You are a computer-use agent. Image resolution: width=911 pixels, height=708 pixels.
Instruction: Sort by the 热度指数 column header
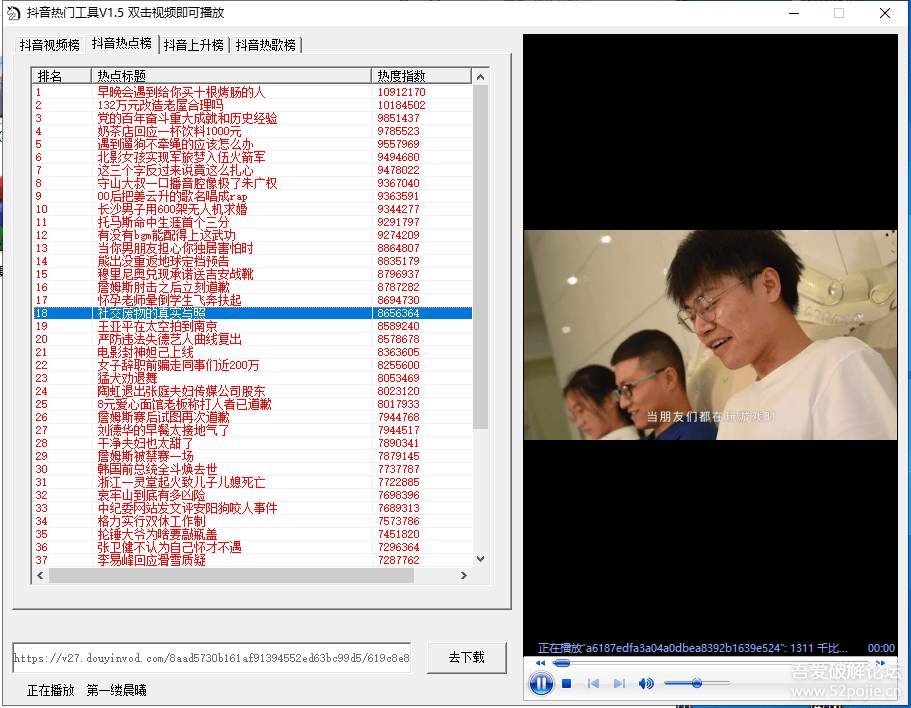tap(421, 76)
